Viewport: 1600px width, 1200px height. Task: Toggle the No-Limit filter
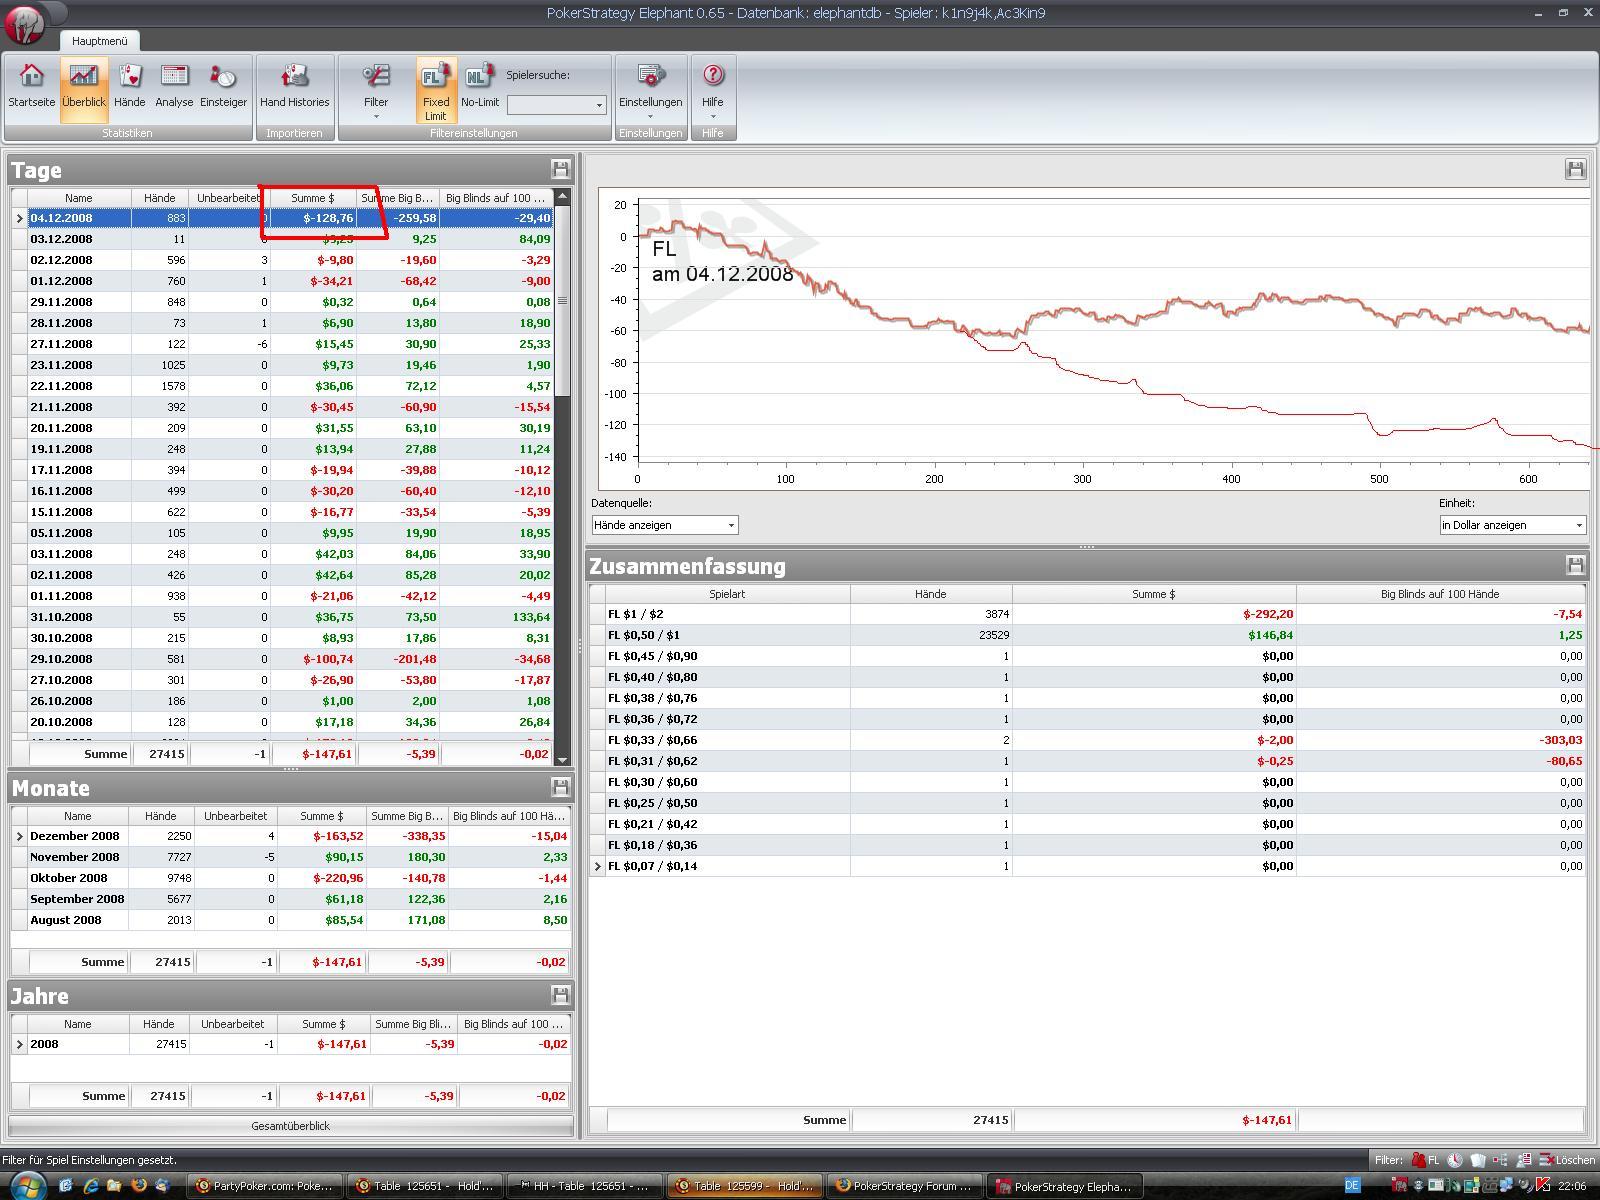[480, 89]
